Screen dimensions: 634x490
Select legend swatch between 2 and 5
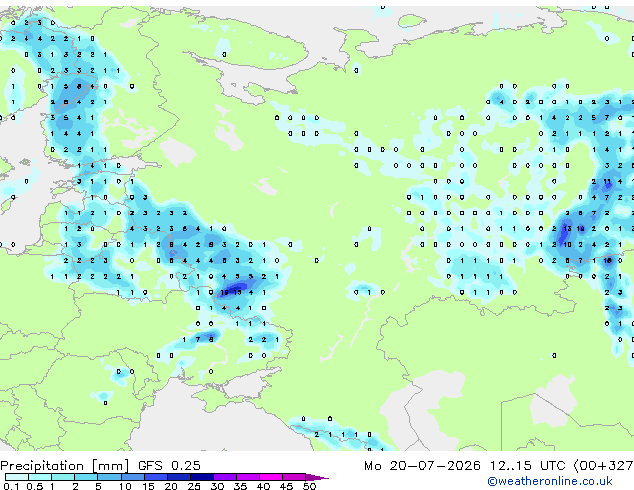click(86, 477)
